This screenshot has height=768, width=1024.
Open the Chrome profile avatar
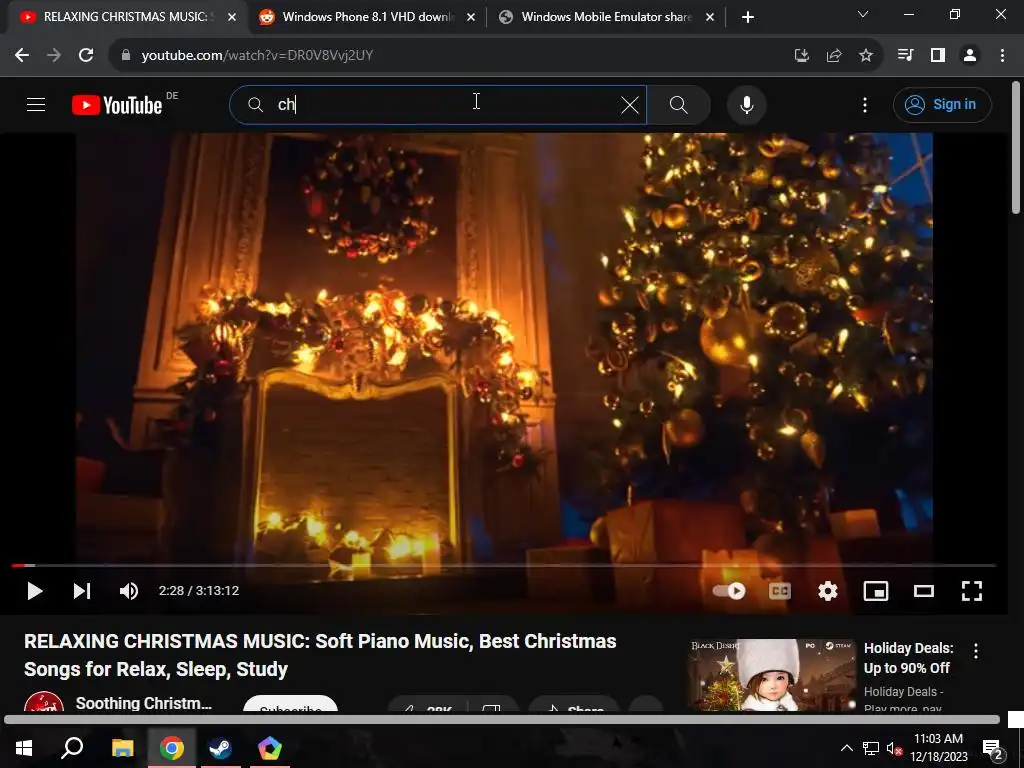click(x=970, y=56)
